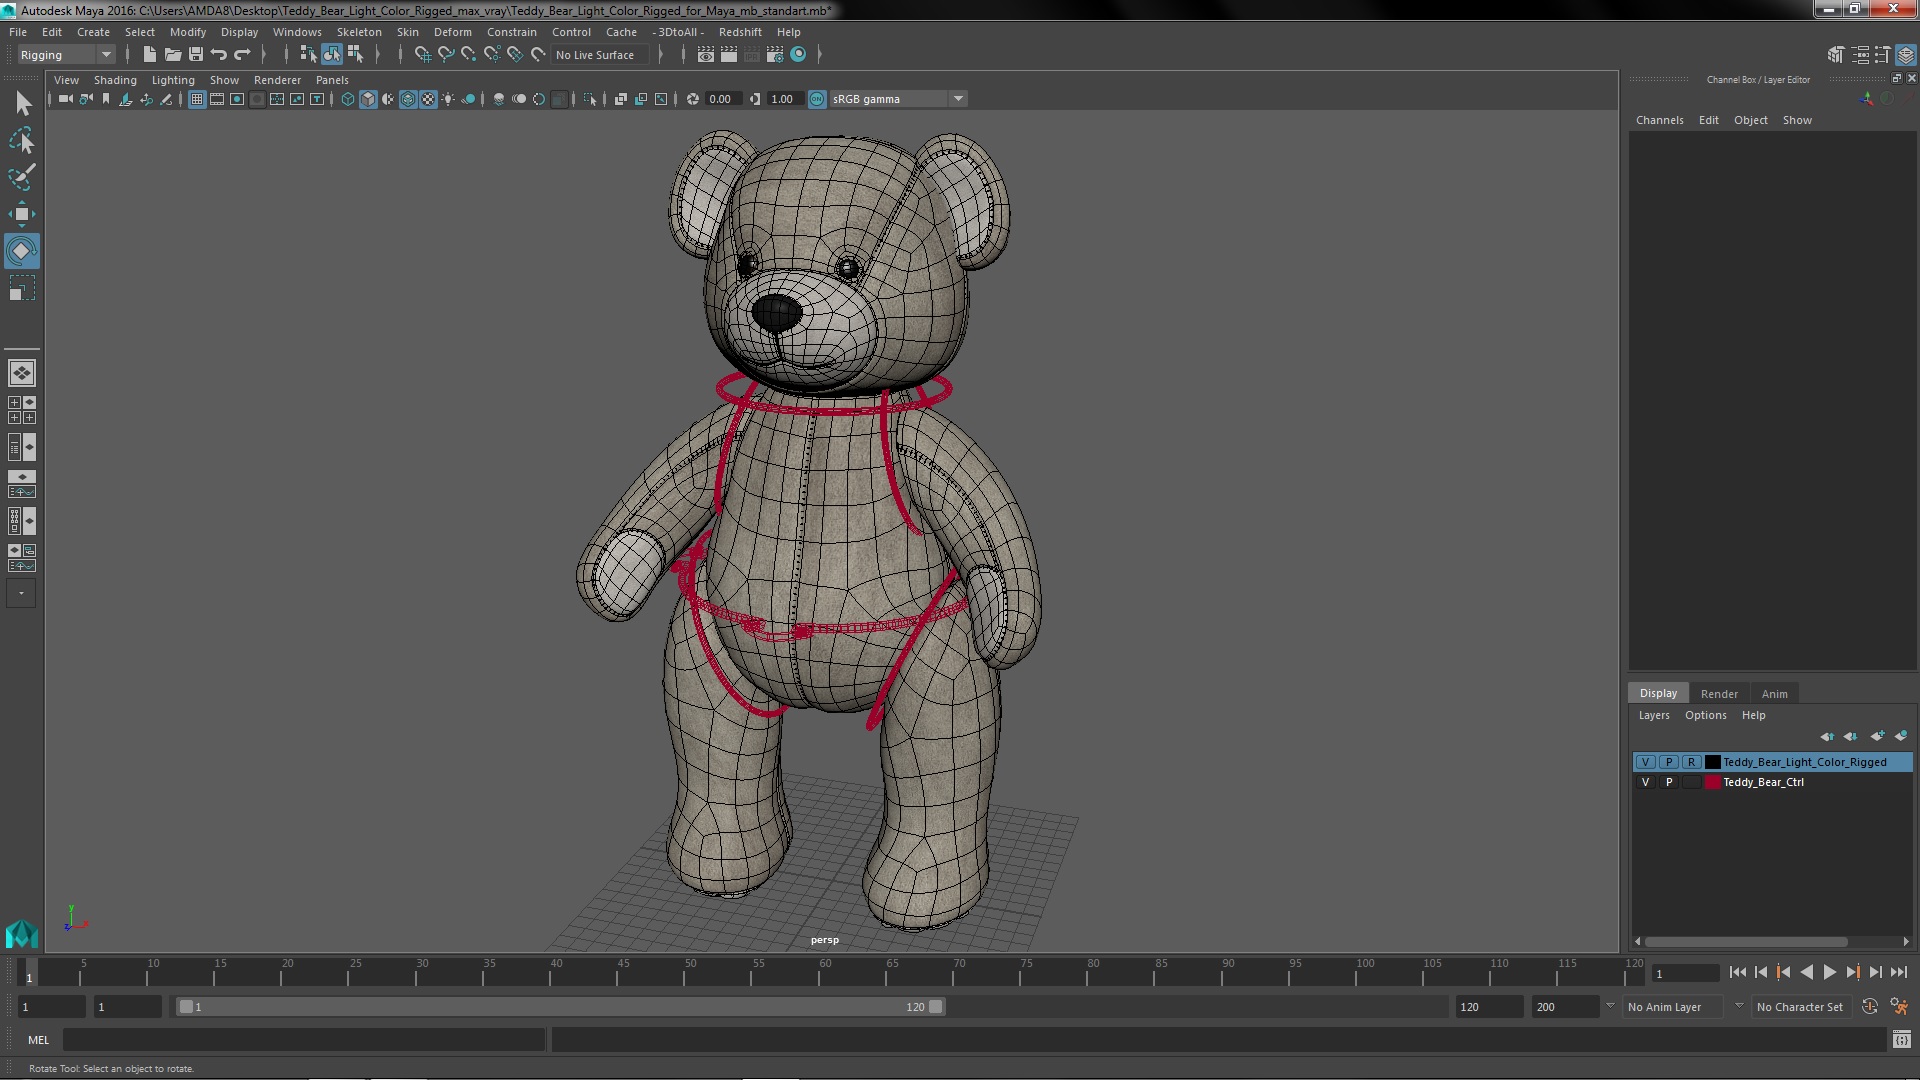The image size is (1920, 1080).
Task: Play animation forwards
Action: point(1829,972)
